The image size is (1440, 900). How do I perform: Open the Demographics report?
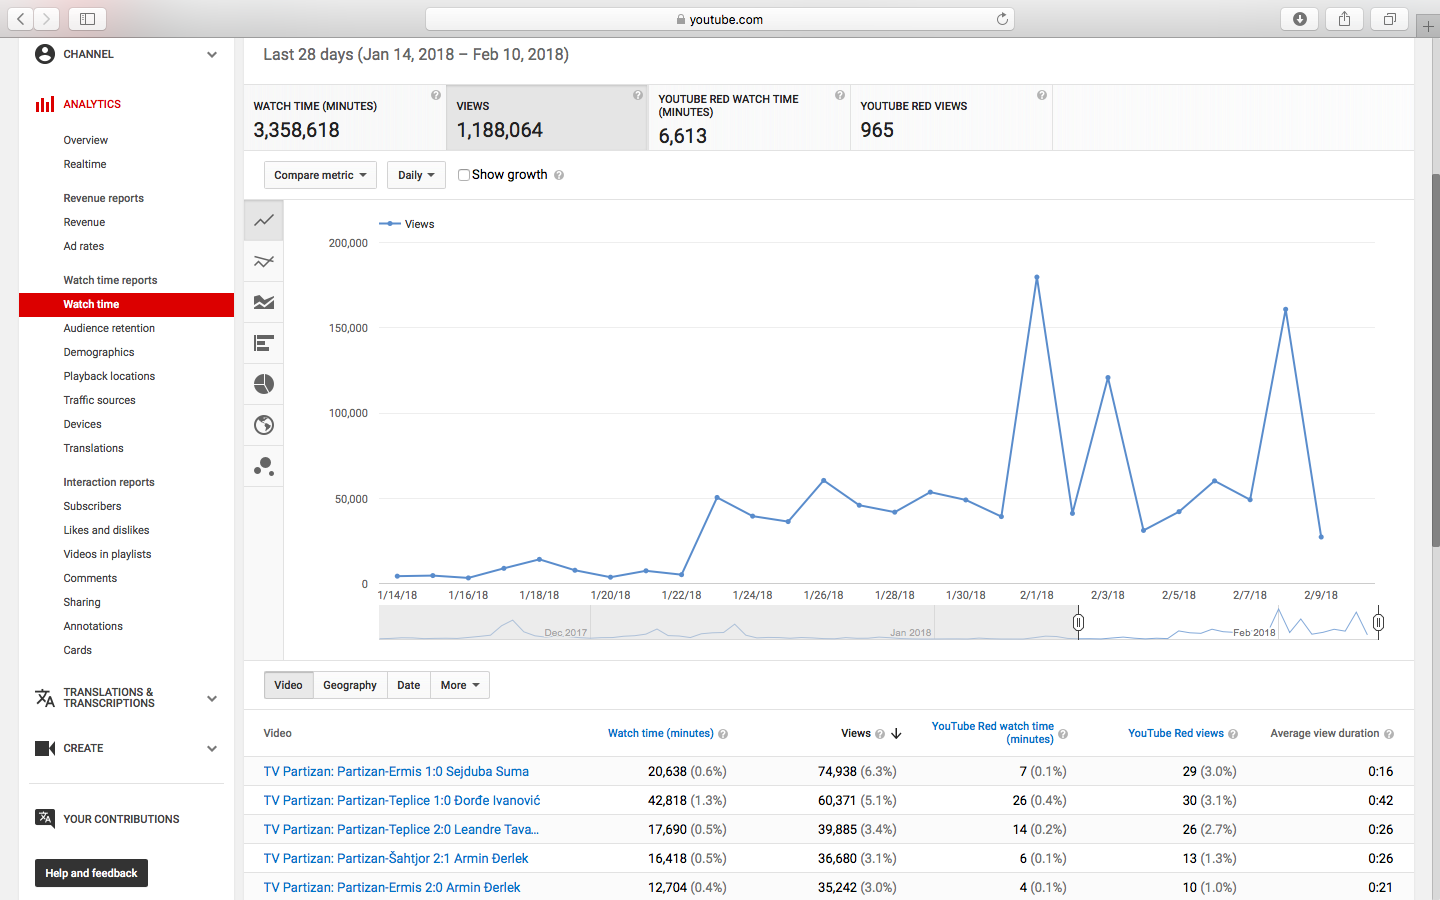click(99, 352)
